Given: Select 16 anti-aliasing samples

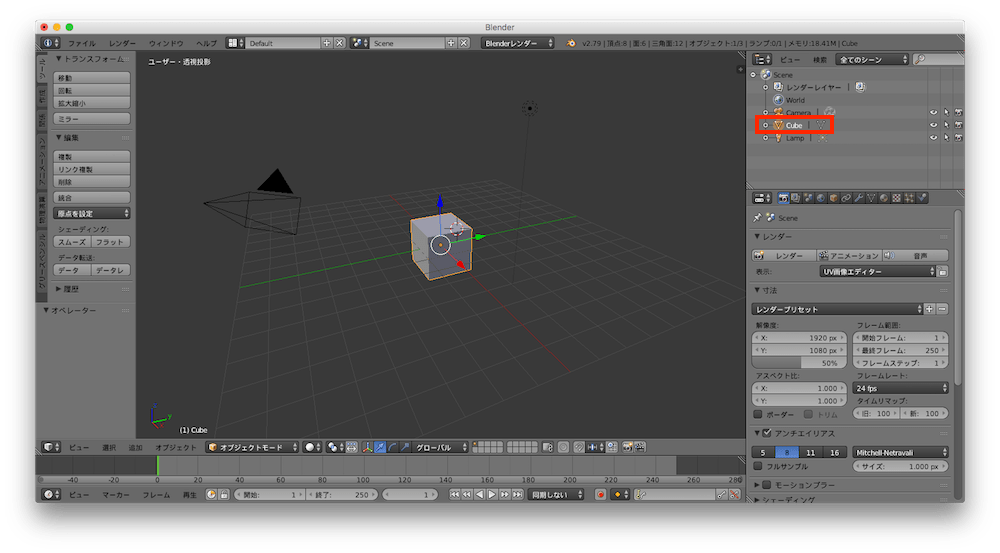Looking at the screenshot, I should (x=835, y=452).
